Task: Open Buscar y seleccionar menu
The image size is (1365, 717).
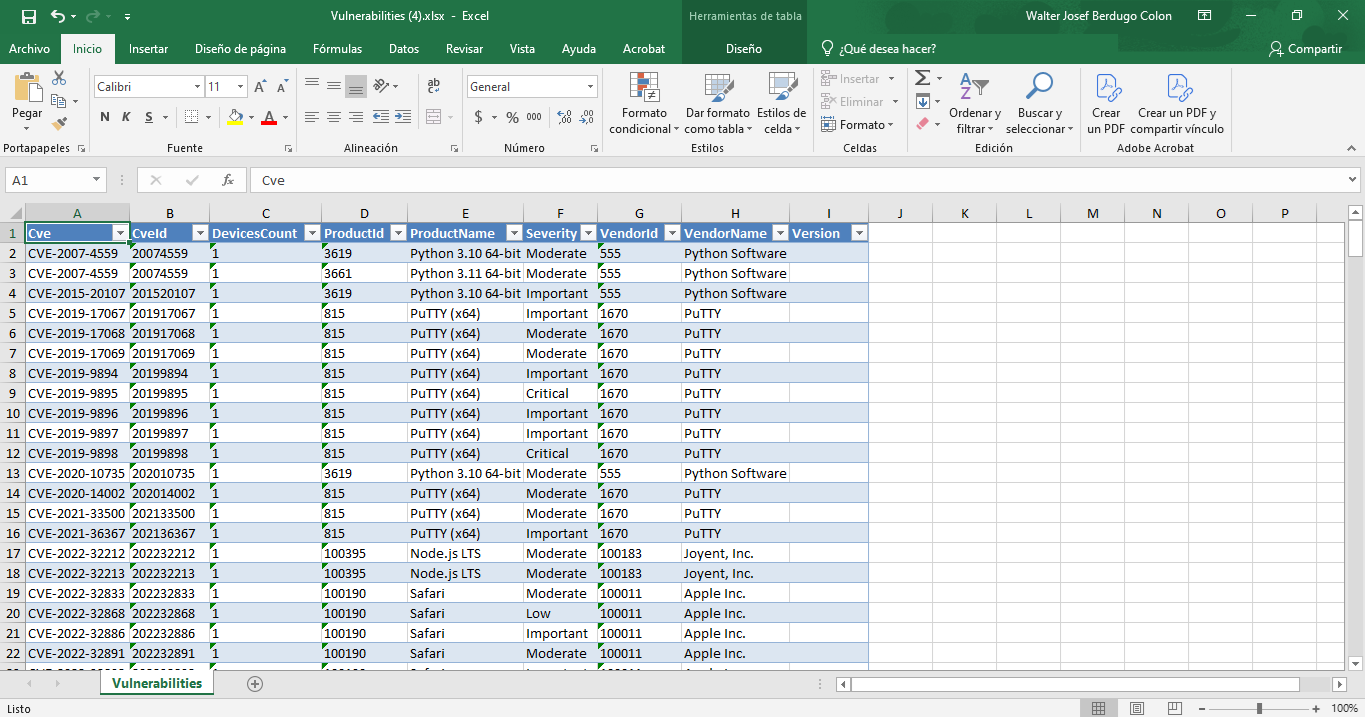Action: coord(1039,103)
